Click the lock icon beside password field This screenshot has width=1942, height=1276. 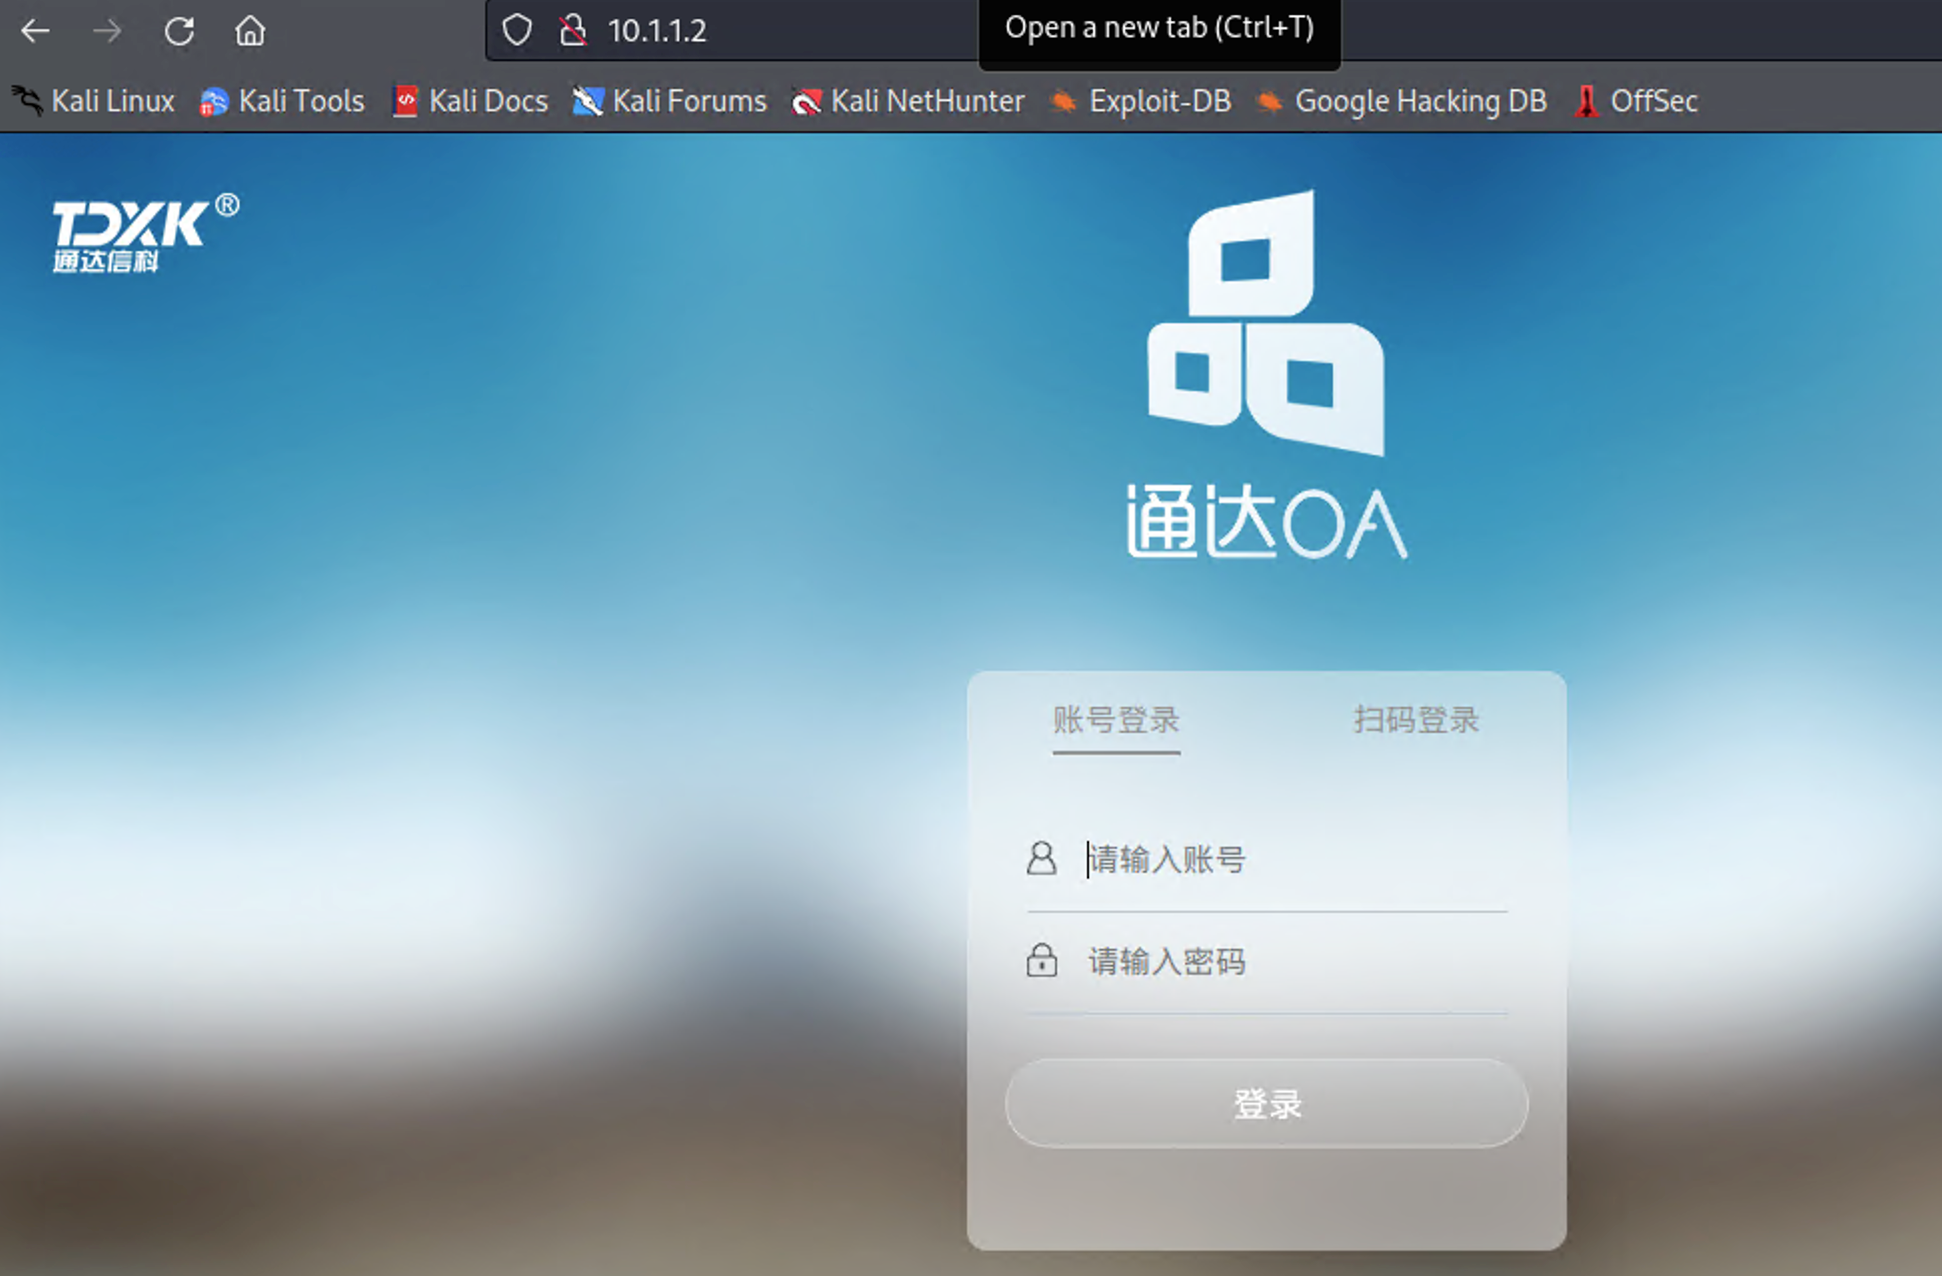pyautogui.click(x=1041, y=960)
